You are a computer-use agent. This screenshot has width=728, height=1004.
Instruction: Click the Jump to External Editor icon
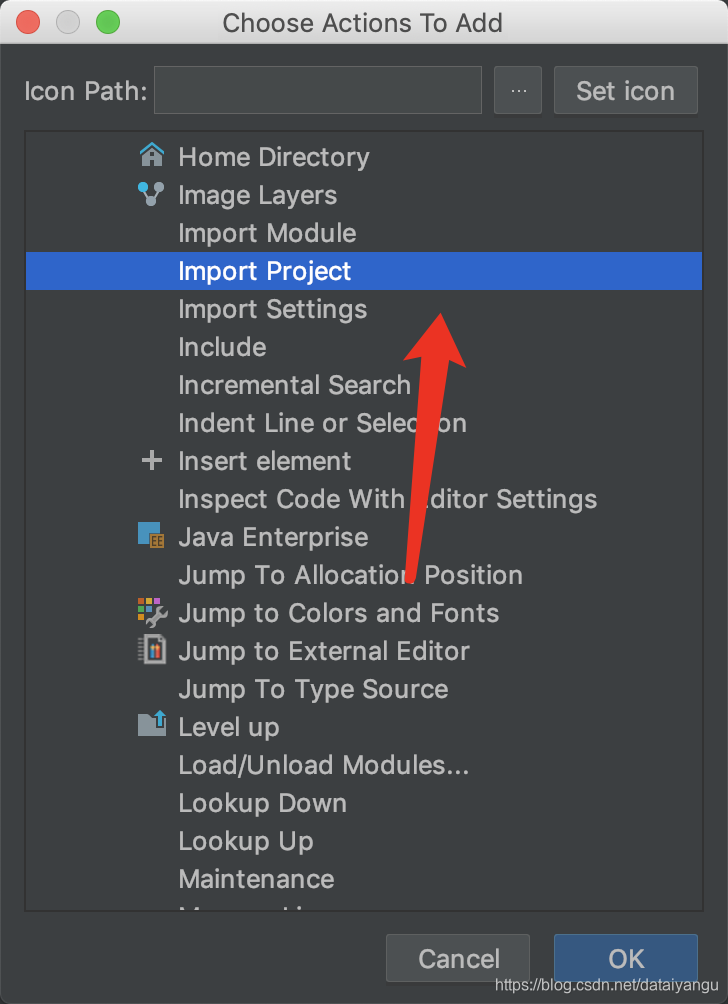click(151, 650)
